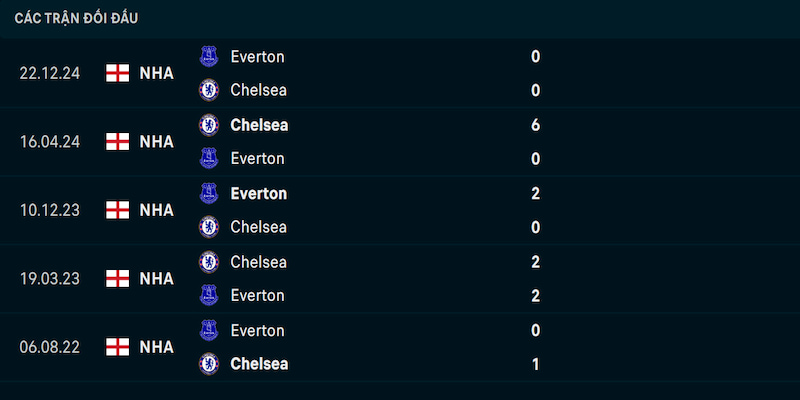Click England flag beside 22.12.24 date

pos(117,73)
